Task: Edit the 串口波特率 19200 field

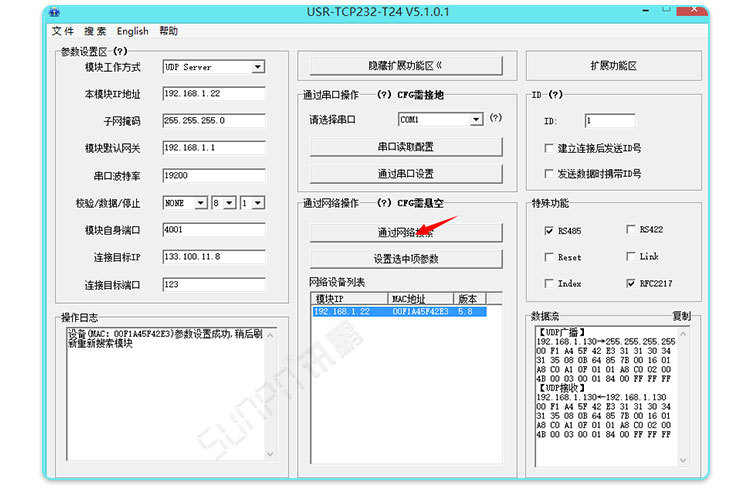Action: 214,176
